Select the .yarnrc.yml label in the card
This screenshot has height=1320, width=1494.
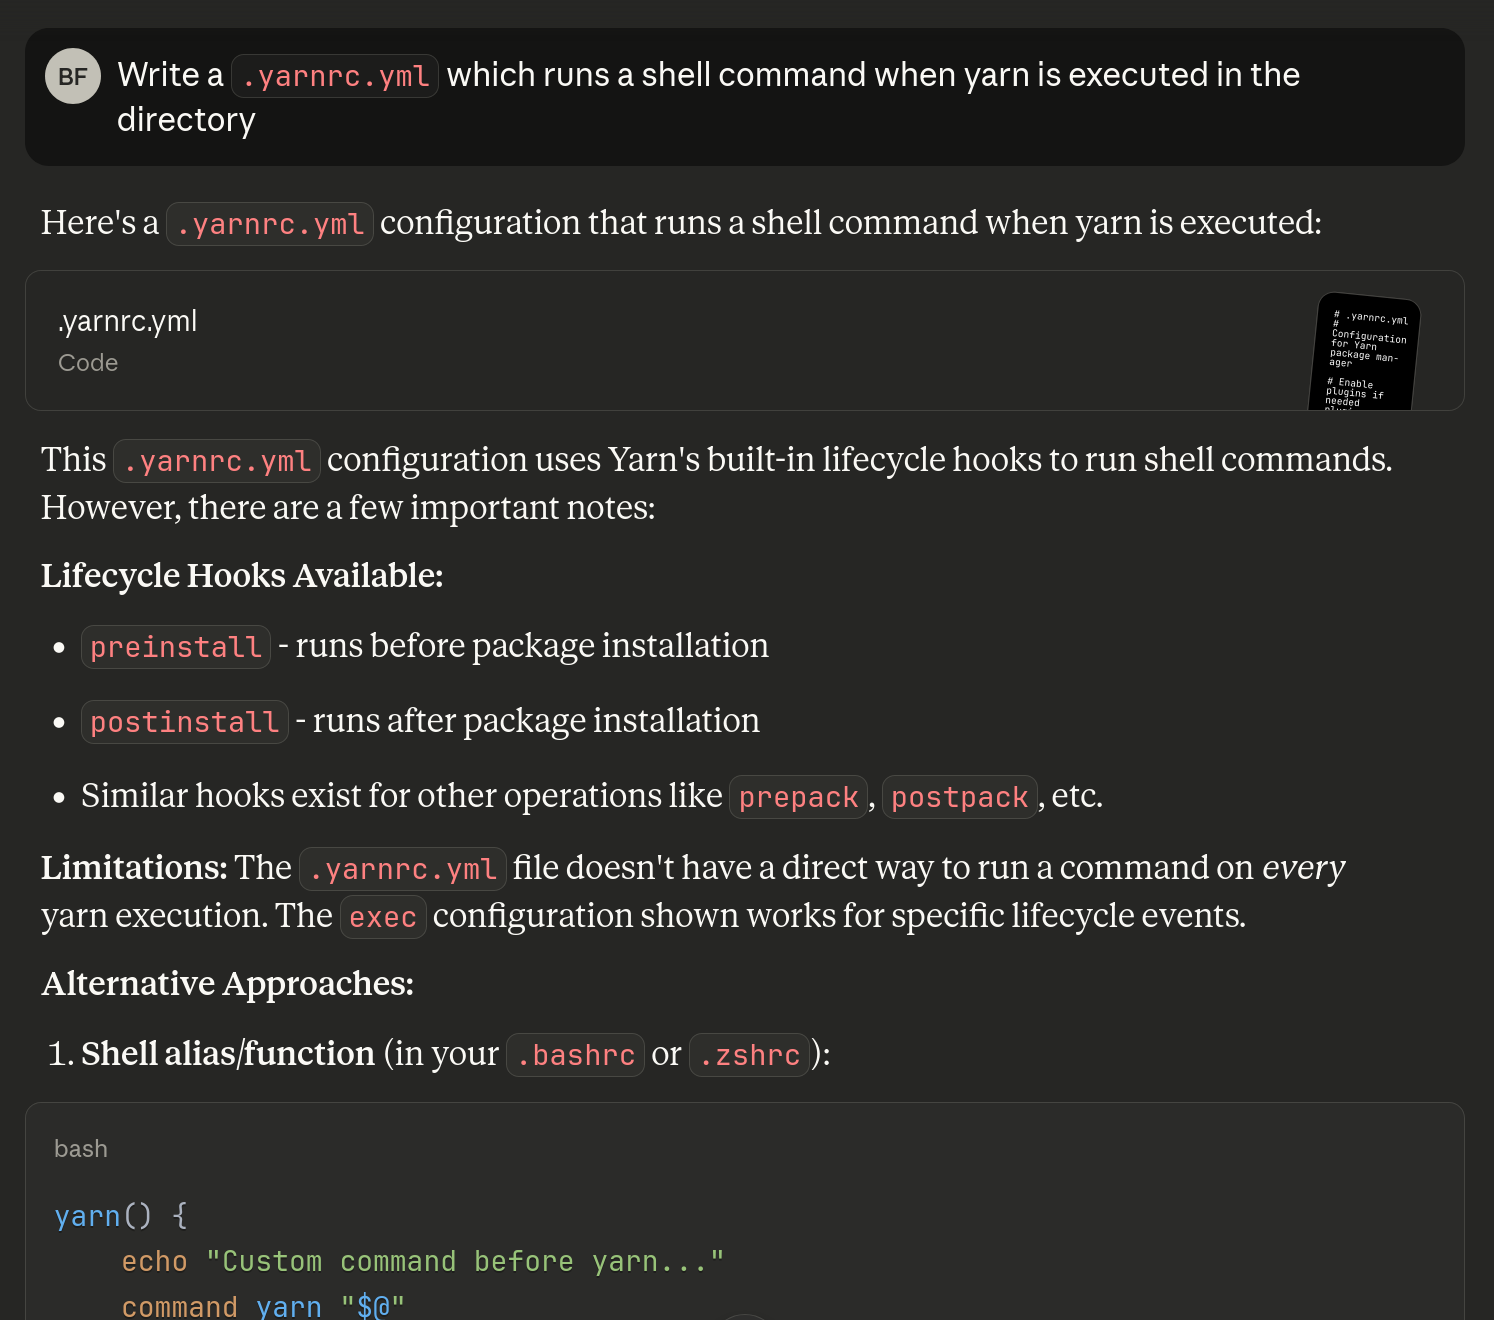click(x=127, y=320)
